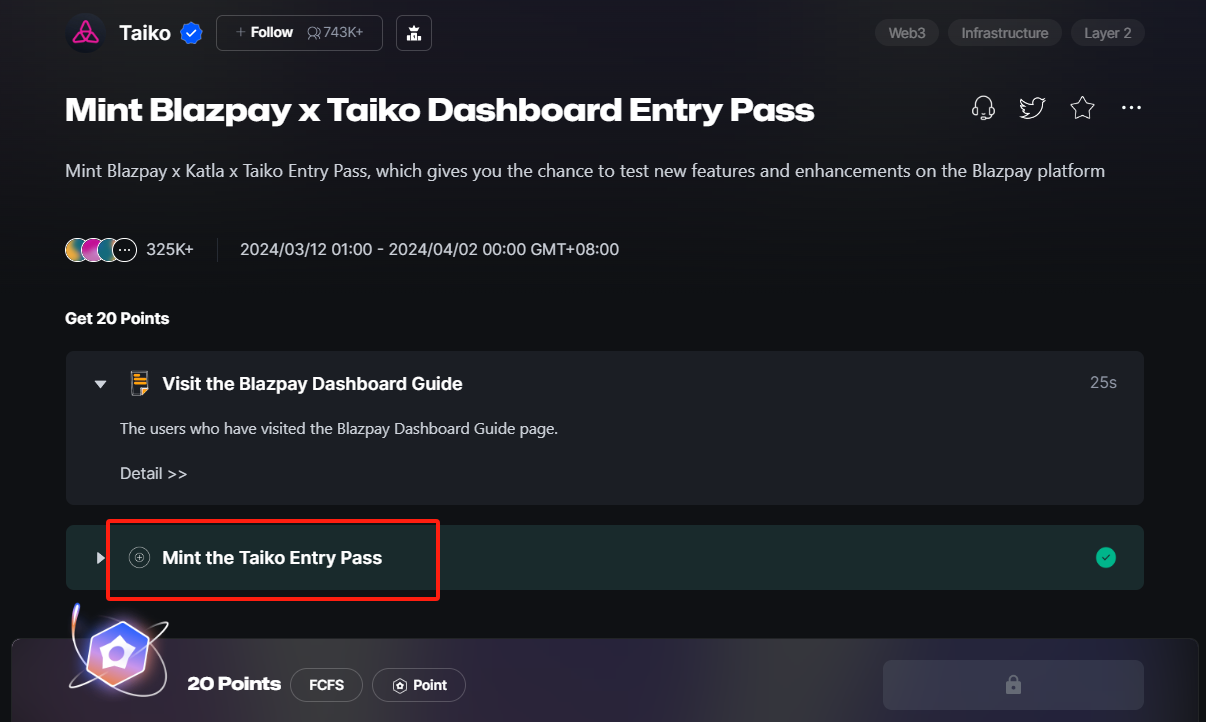
Task: Select the Infrastructure tag
Action: pyautogui.click(x=1005, y=33)
